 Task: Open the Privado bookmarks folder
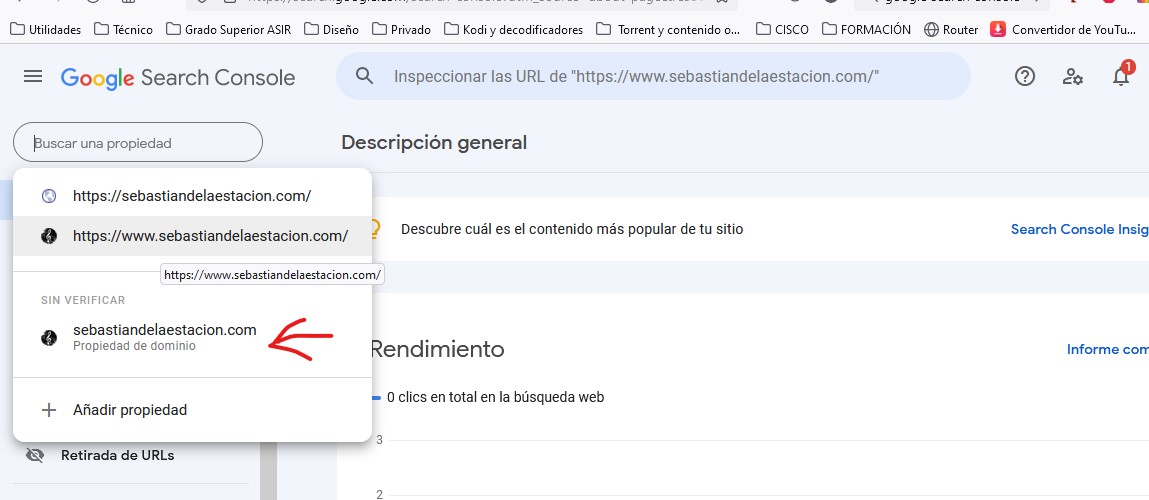pyautogui.click(x=401, y=29)
